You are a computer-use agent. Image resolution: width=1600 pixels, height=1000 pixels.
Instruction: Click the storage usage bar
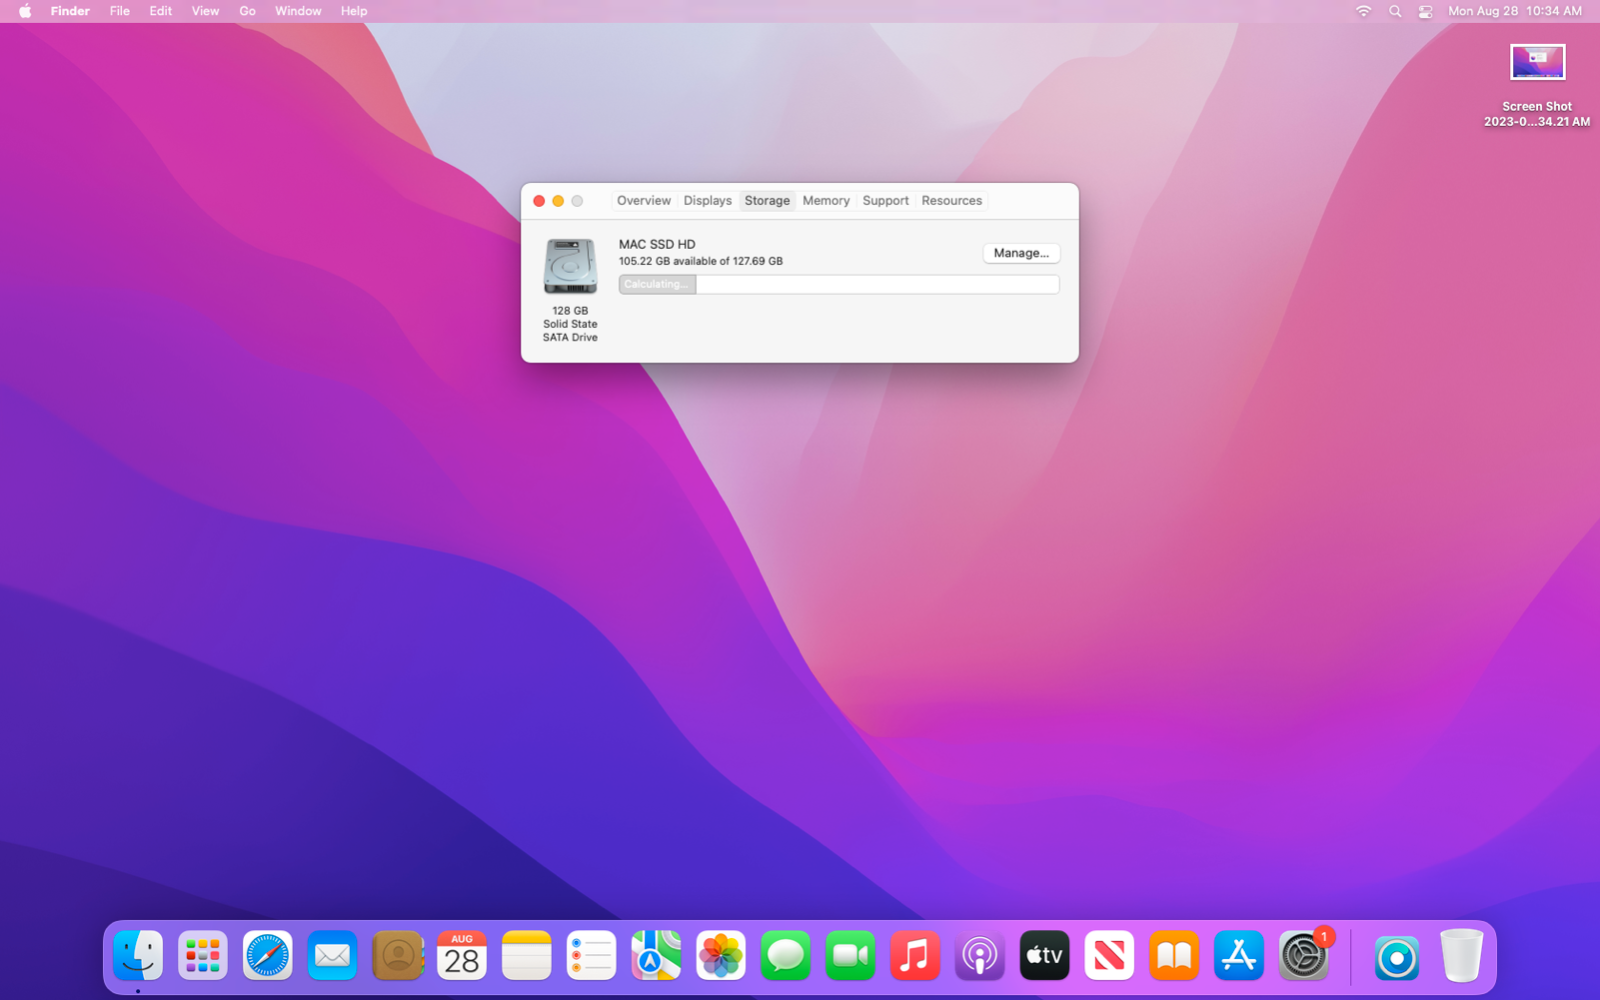(839, 285)
